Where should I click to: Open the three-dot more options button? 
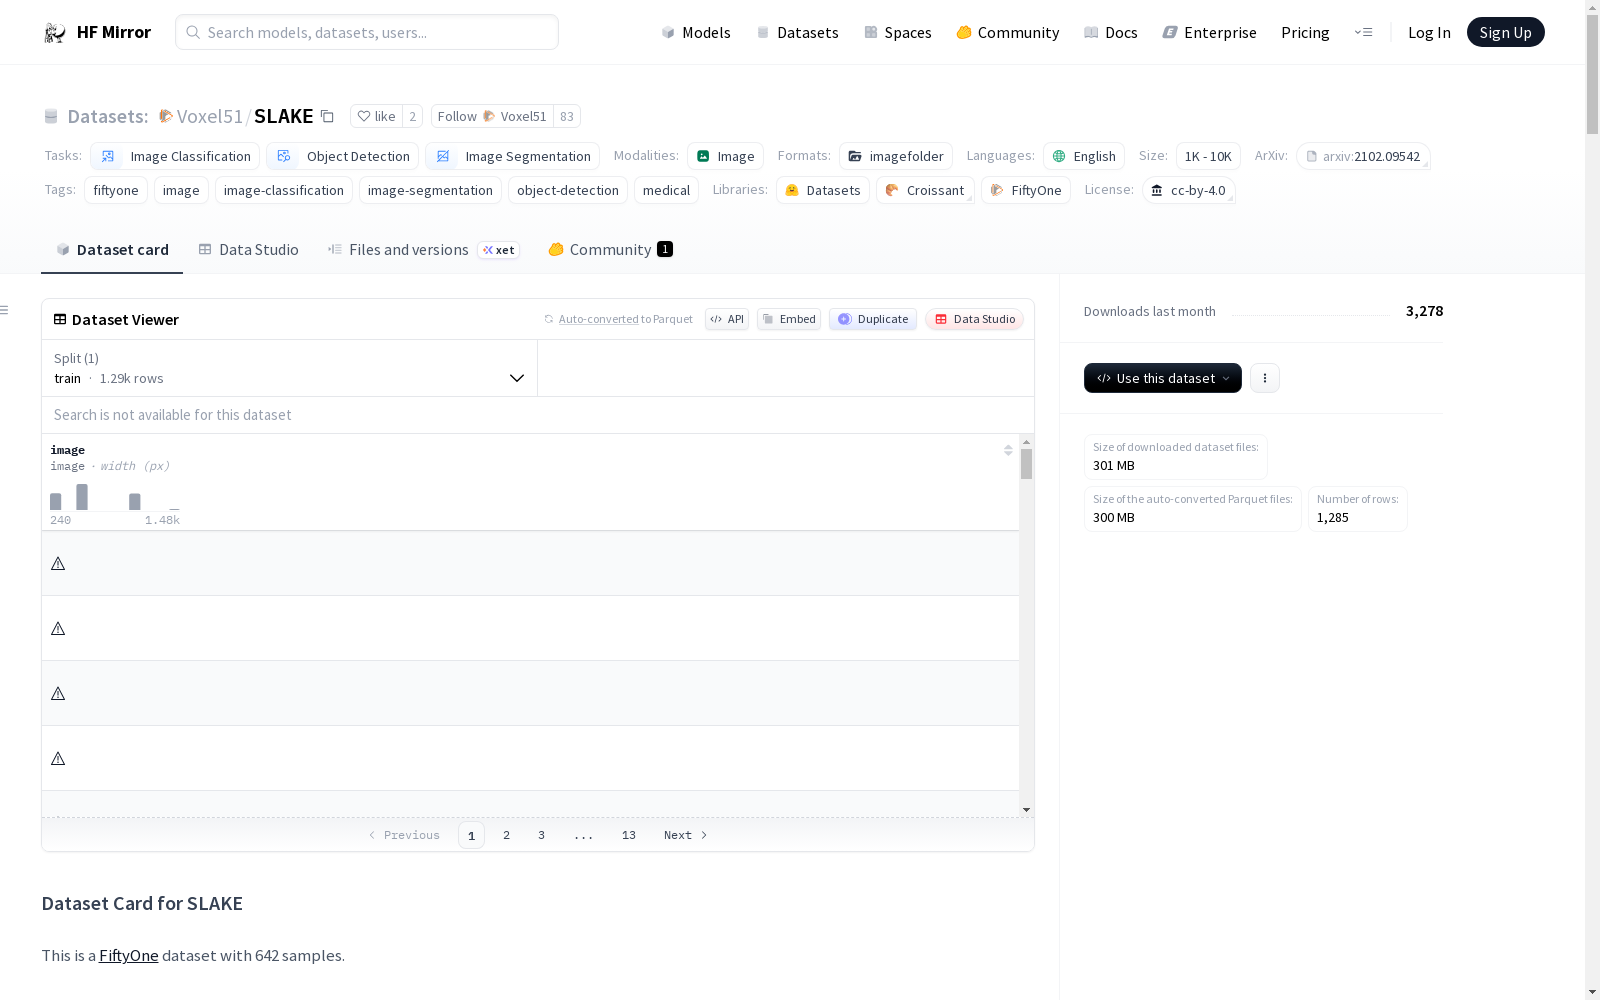click(1265, 378)
